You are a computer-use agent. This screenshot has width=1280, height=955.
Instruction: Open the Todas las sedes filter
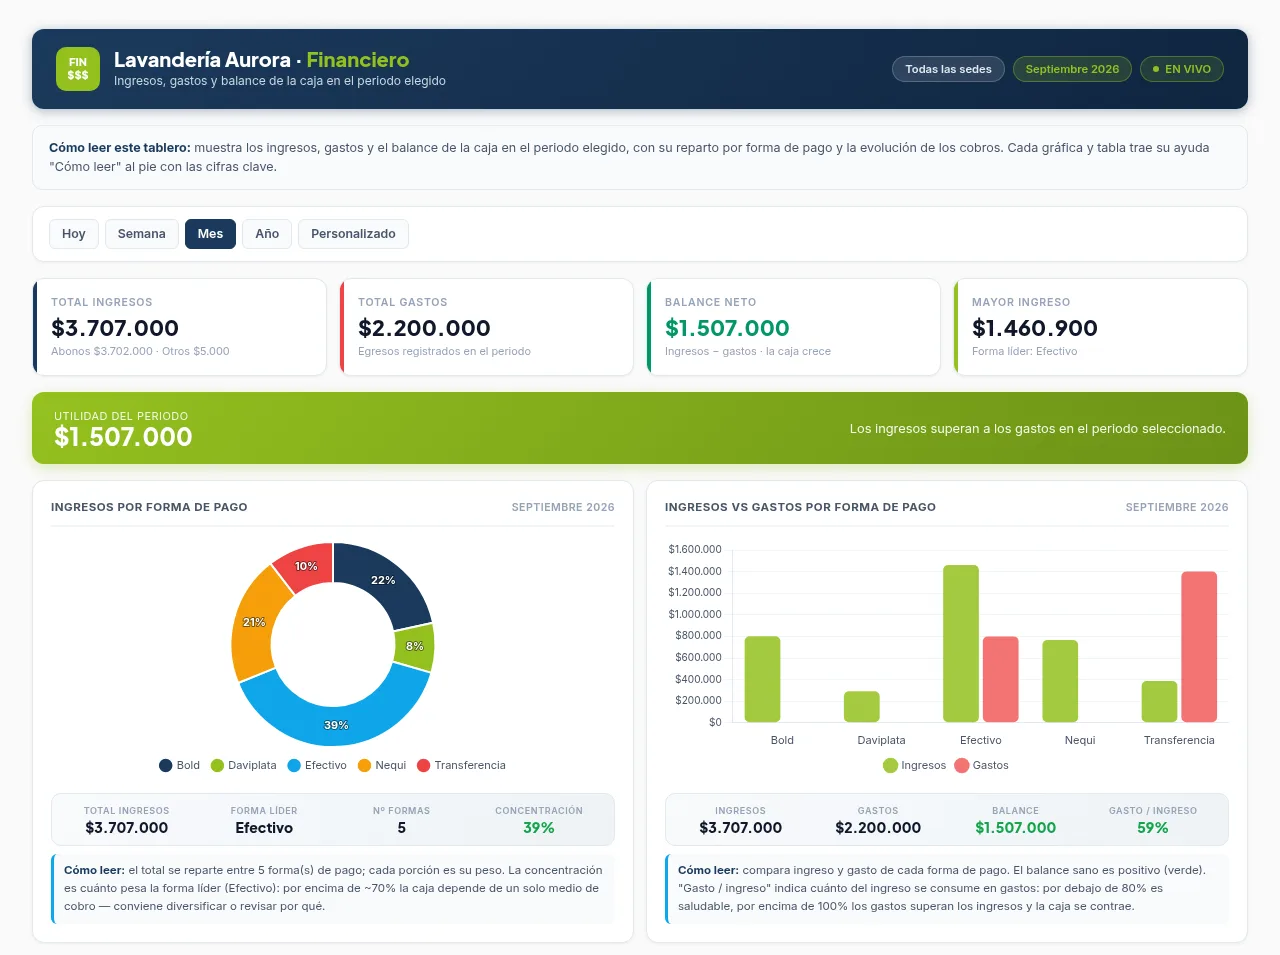[948, 69]
